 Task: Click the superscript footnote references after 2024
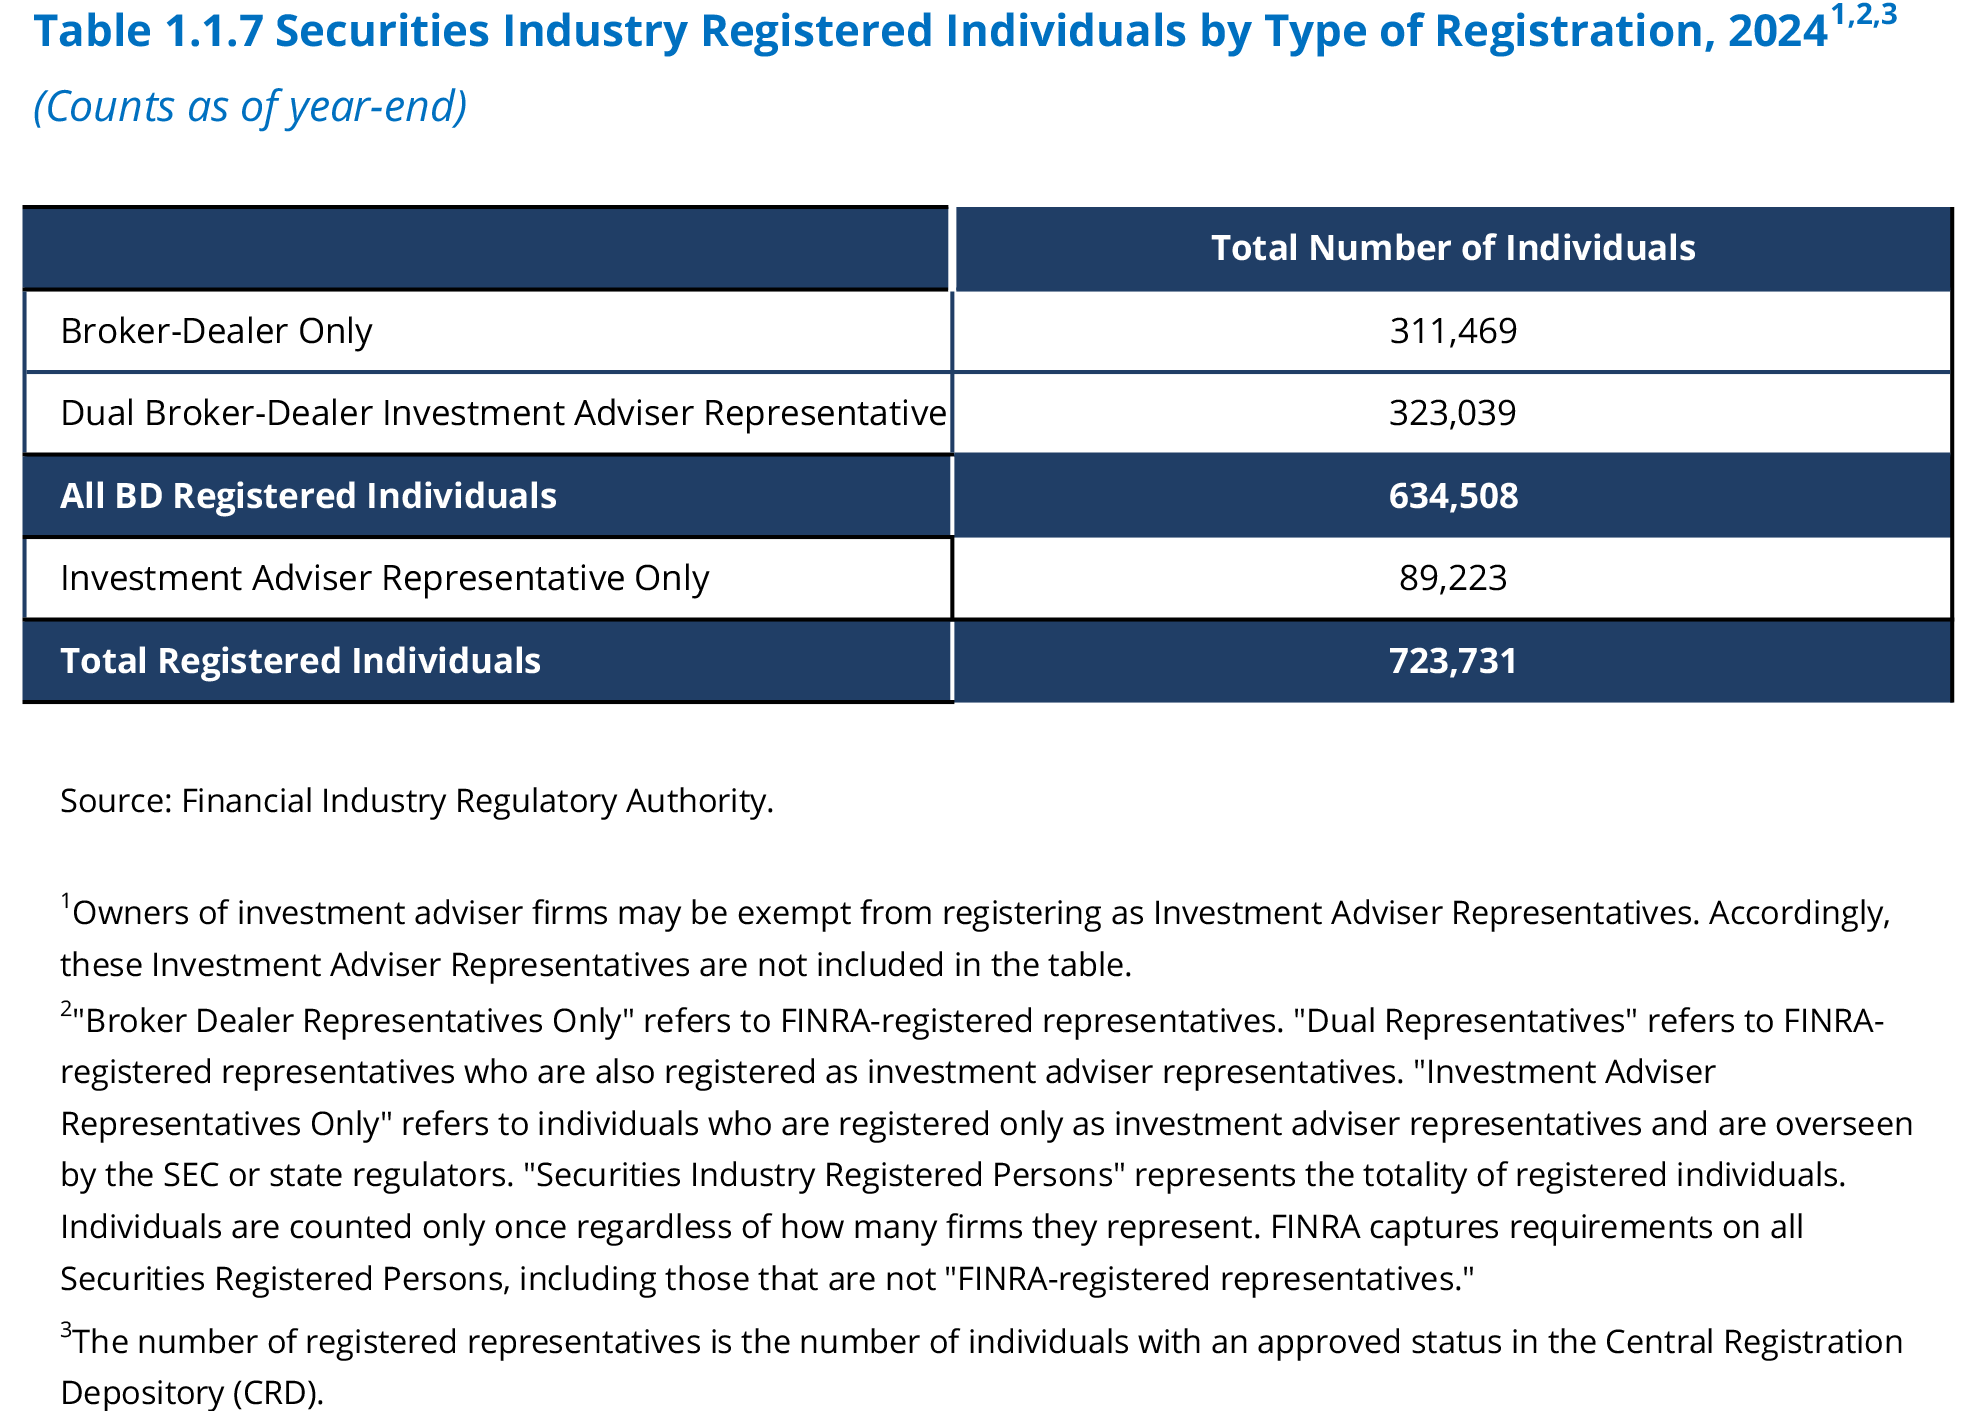(x=1863, y=17)
